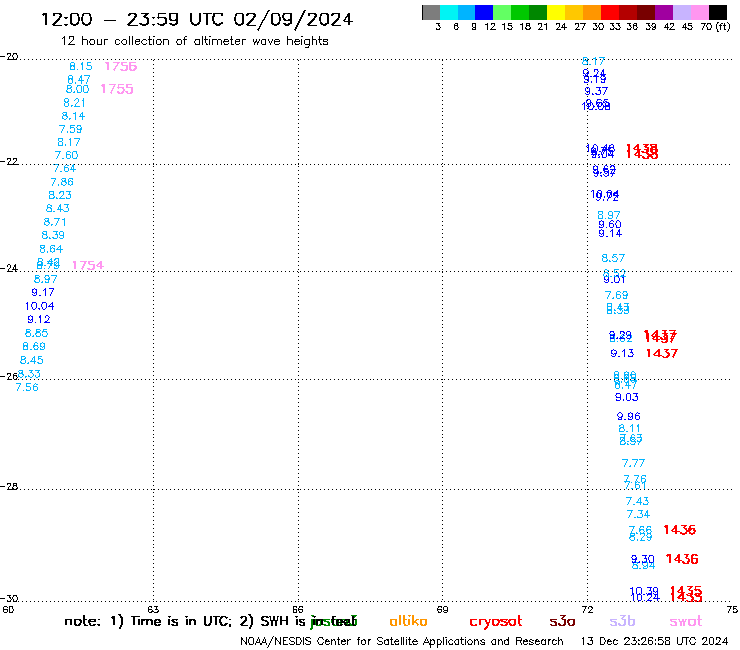Click the '13 Dec 23:26:58 UTC 2024' timestamp
Image resolution: width=740 pixels, height=650 pixels.
click(654, 642)
